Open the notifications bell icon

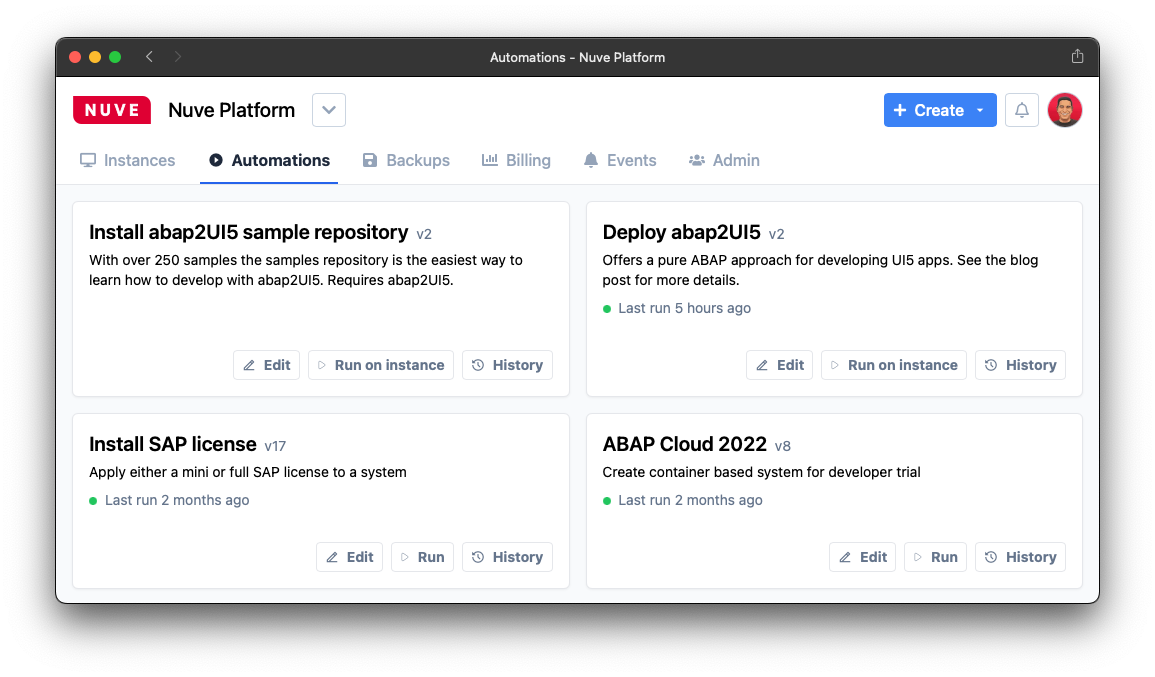point(1022,110)
